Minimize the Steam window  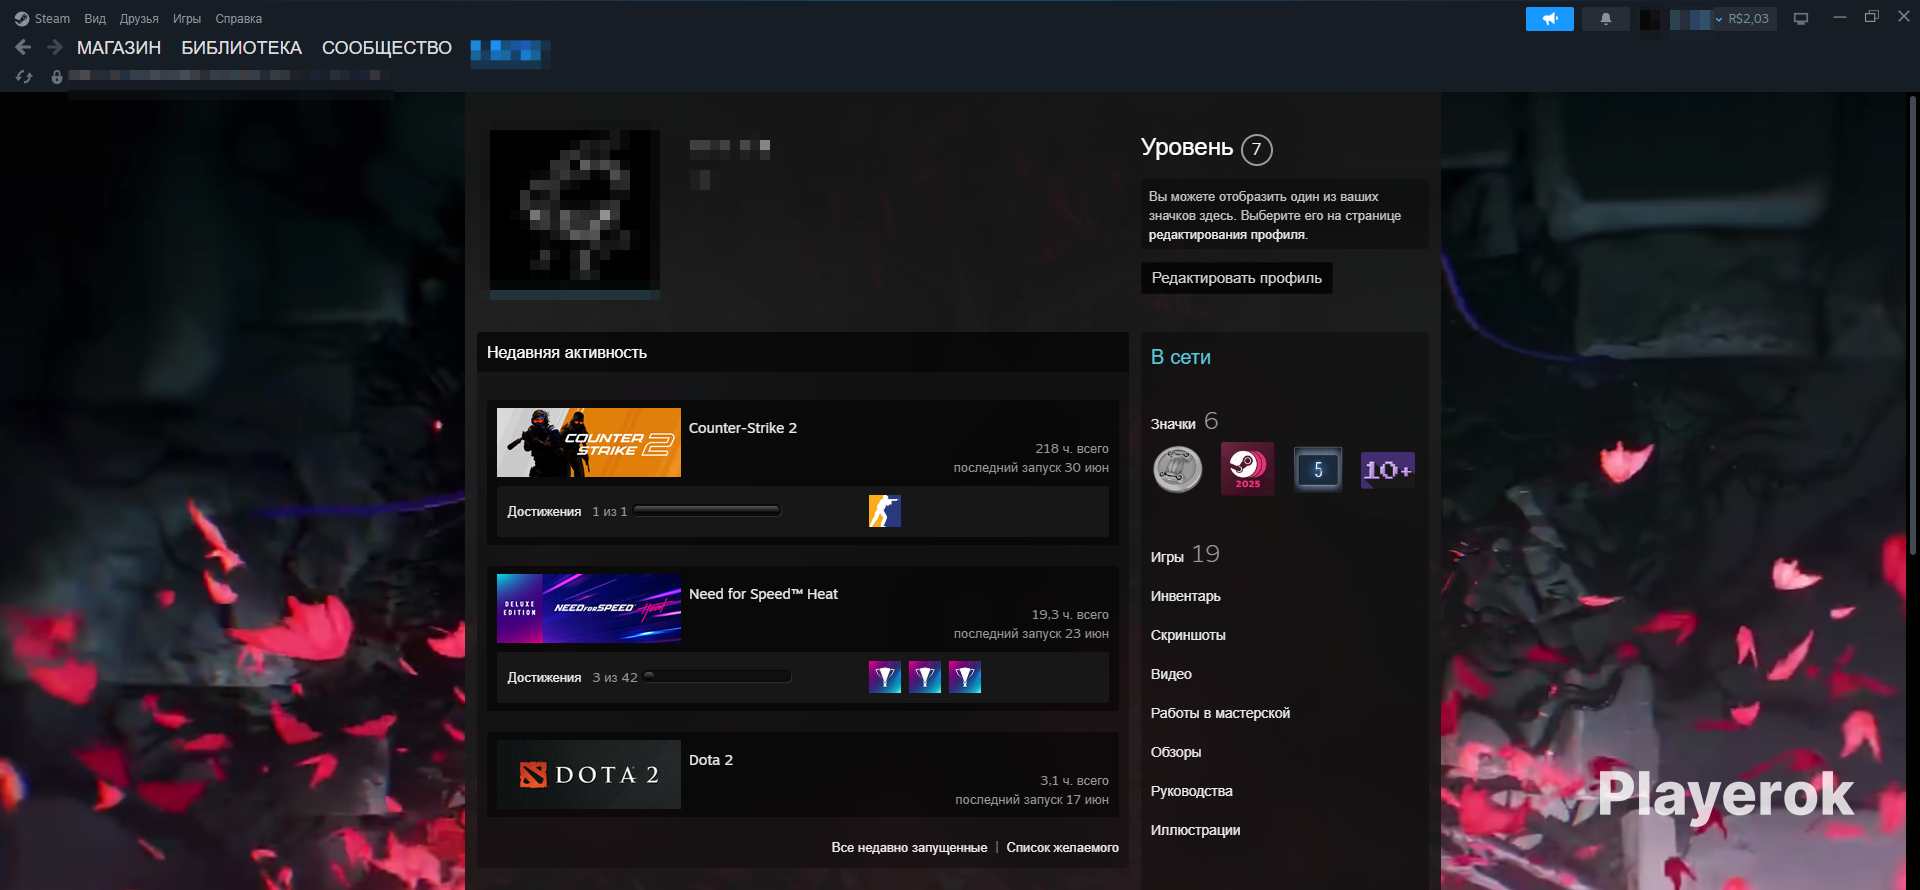pyautogui.click(x=1839, y=17)
